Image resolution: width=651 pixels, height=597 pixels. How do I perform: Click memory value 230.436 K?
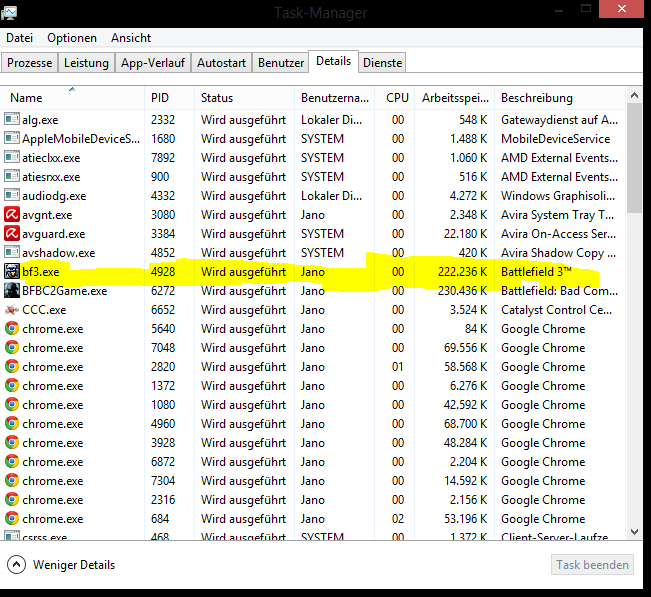pos(463,291)
